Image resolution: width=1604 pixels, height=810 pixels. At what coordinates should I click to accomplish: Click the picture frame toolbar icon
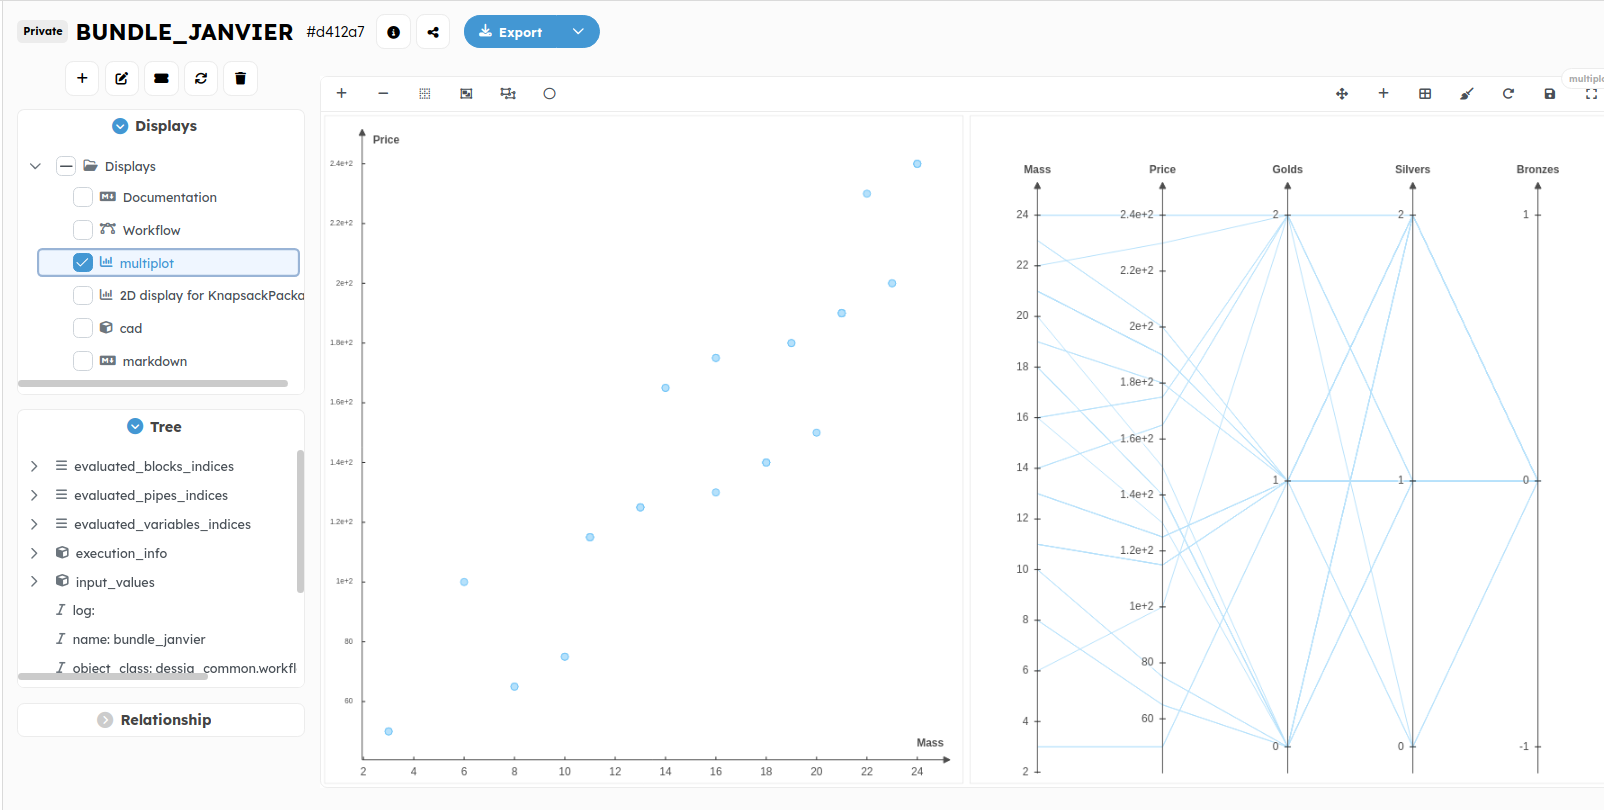[466, 93]
